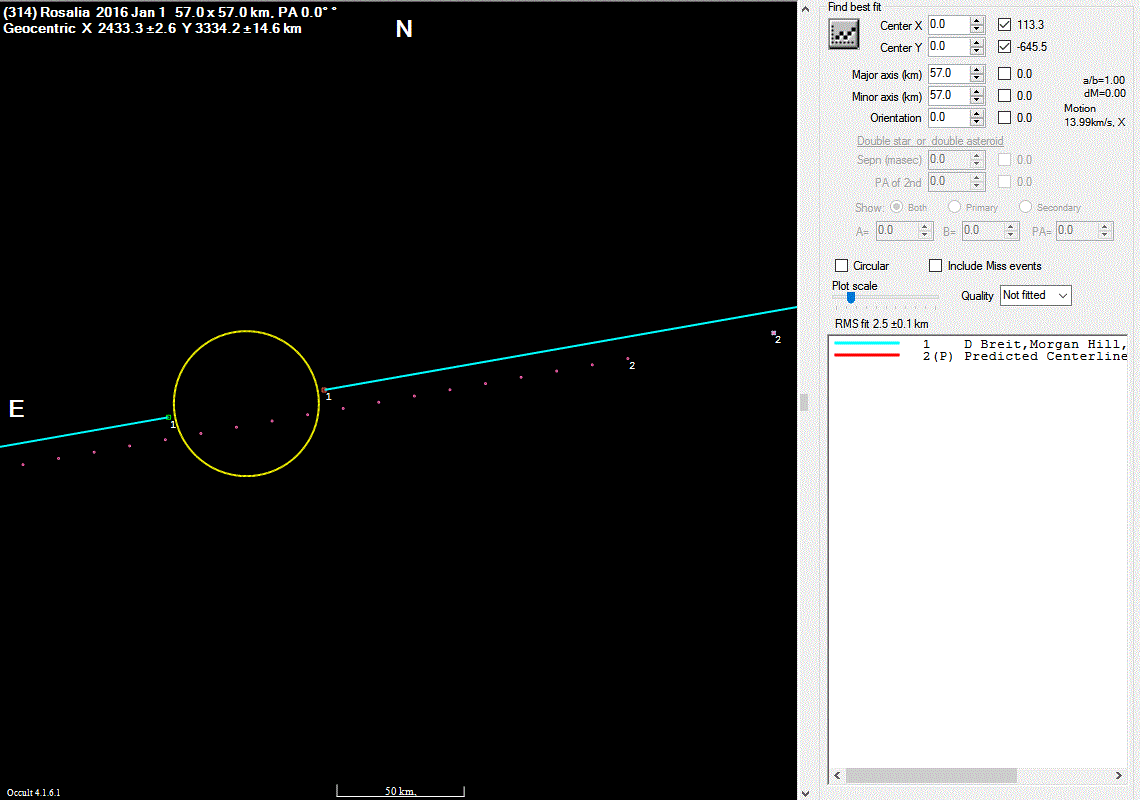The width and height of the screenshot is (1140, 800).
Task: Select the Predicted Centerline list entry
Action: 1040,356
